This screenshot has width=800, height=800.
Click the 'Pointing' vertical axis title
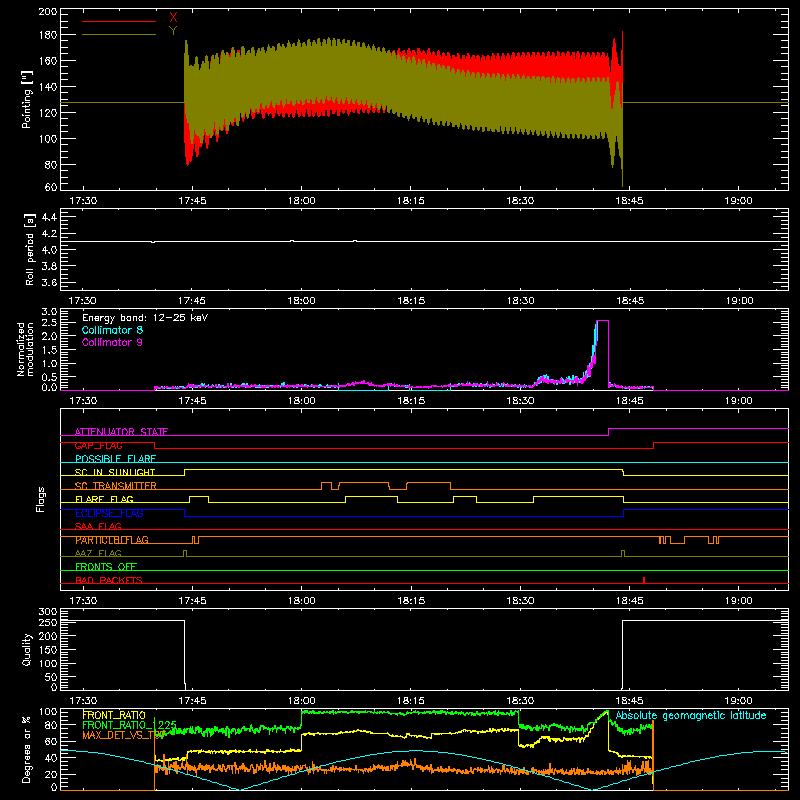click(x=27, y=99)
